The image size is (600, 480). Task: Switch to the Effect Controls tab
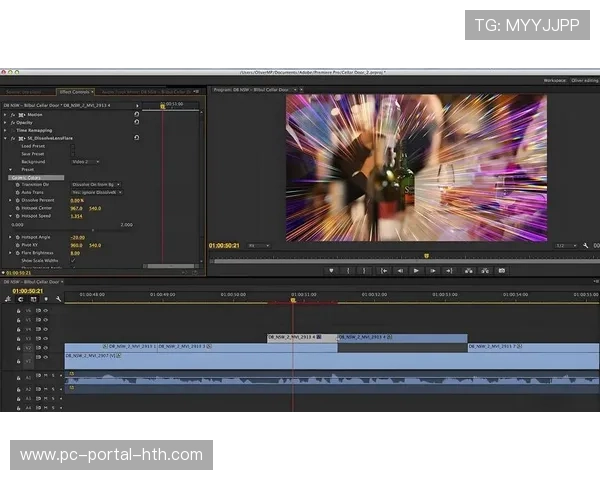point(73,91)
